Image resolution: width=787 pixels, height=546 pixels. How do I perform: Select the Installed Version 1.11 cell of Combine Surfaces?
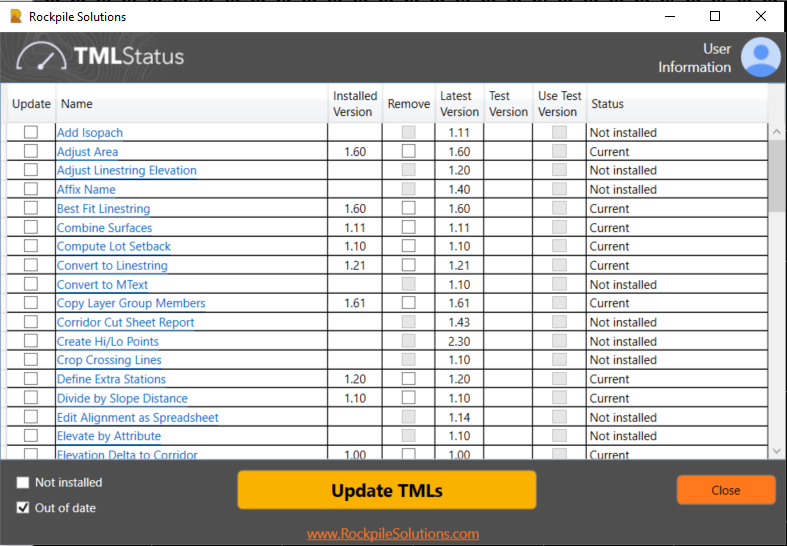[355, 228]
